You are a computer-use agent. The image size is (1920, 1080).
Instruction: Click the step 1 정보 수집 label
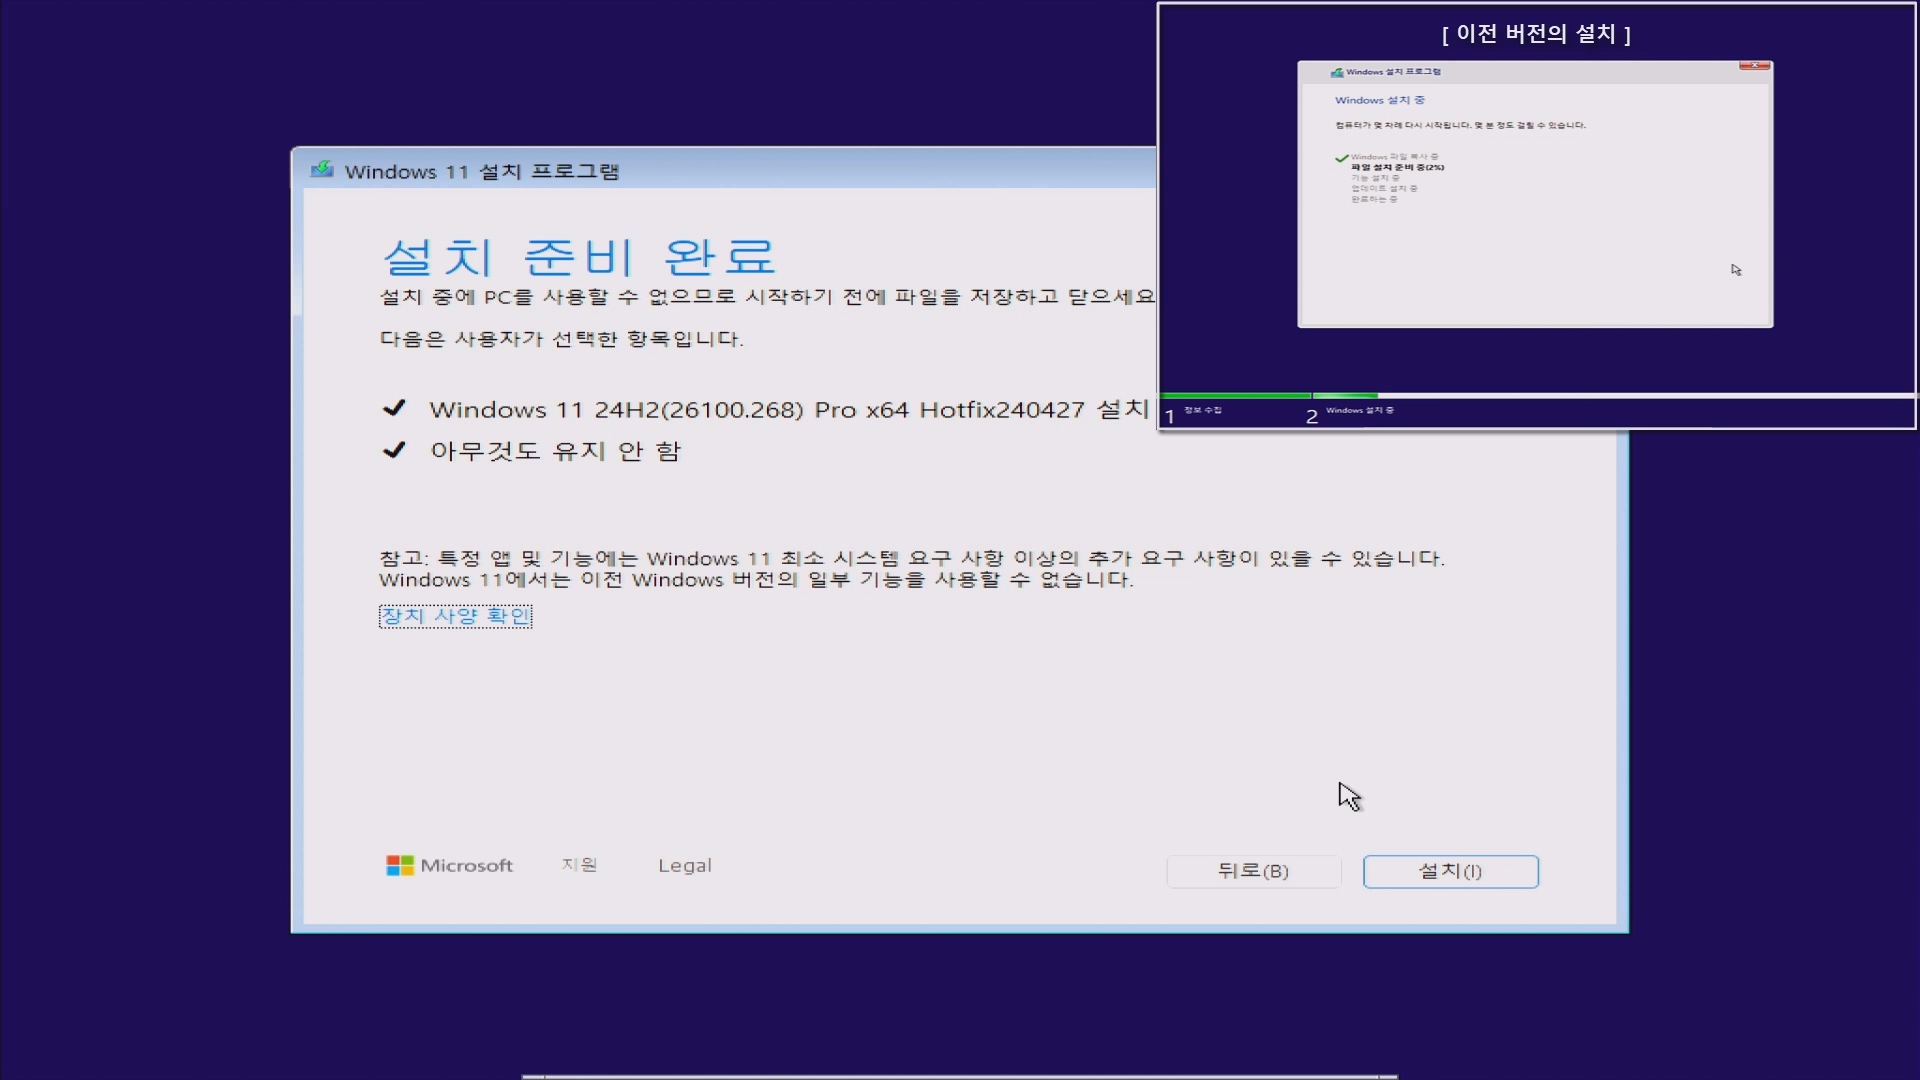[x=1203, y=410]
